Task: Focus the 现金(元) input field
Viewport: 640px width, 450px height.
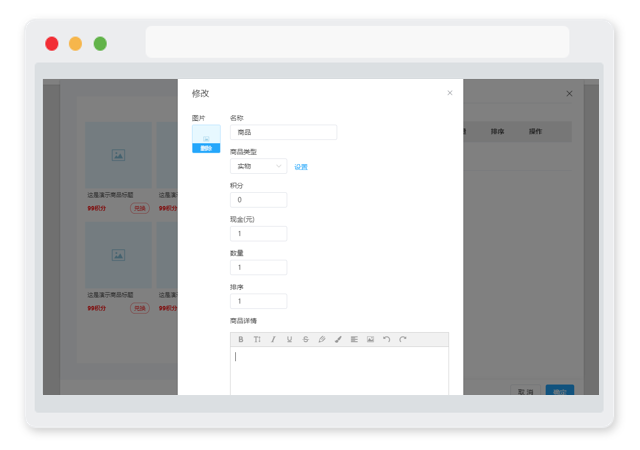Action: (258, 234)
